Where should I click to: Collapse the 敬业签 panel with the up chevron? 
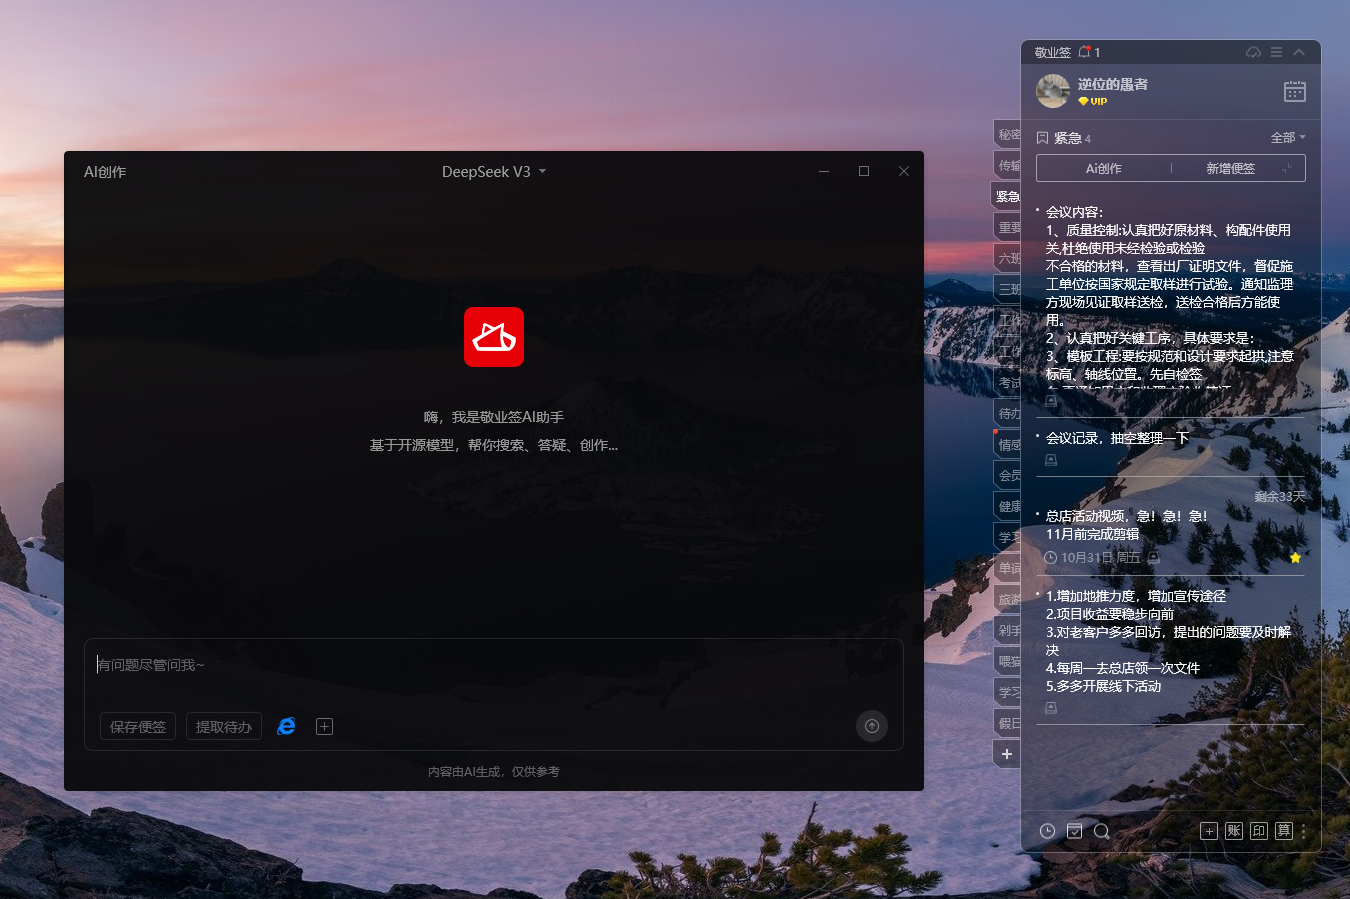(x=1299, y=52)
